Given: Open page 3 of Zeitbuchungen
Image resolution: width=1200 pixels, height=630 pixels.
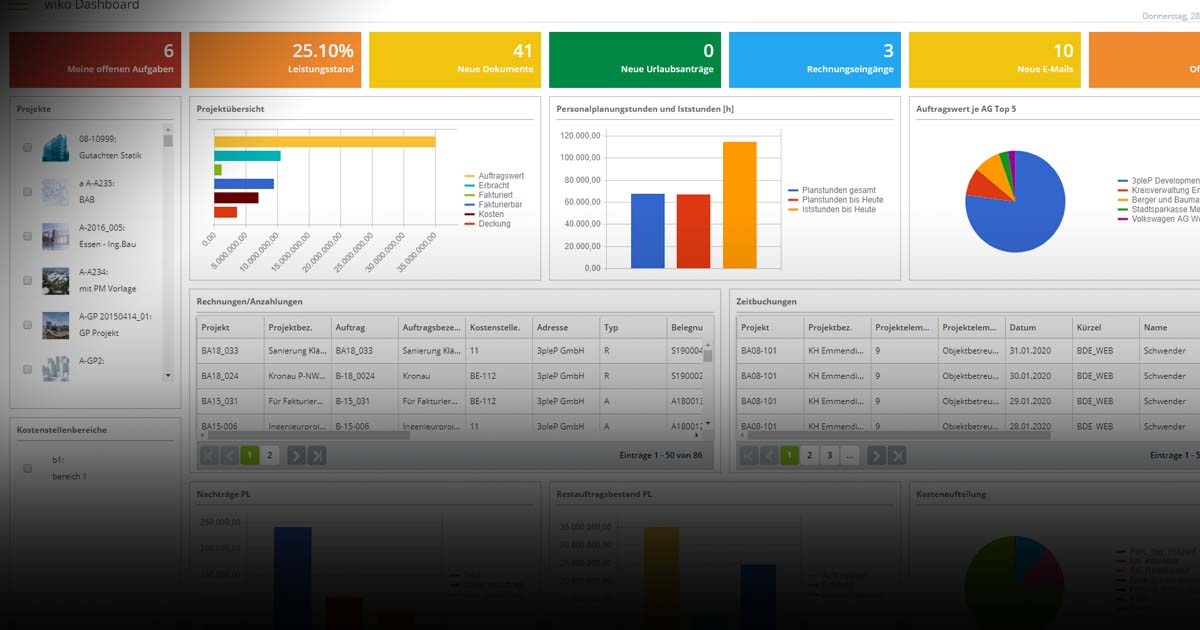Looking at the screenshot, I should pos(829,456).
